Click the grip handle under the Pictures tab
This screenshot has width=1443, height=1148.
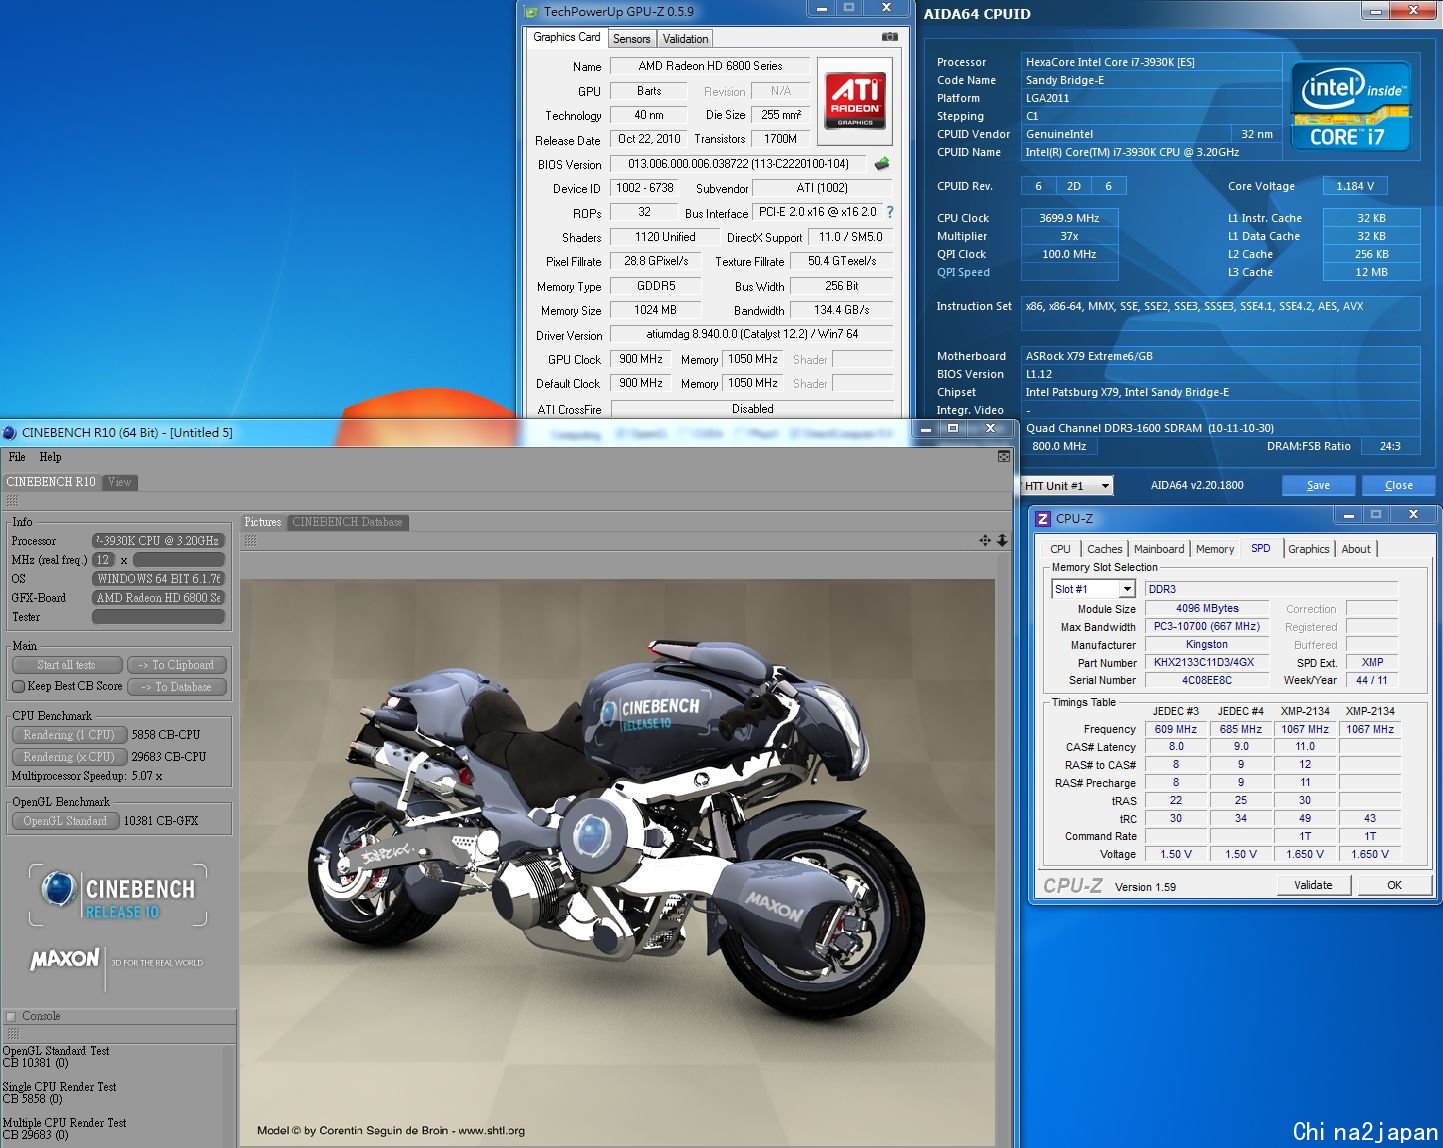point(250,540)
